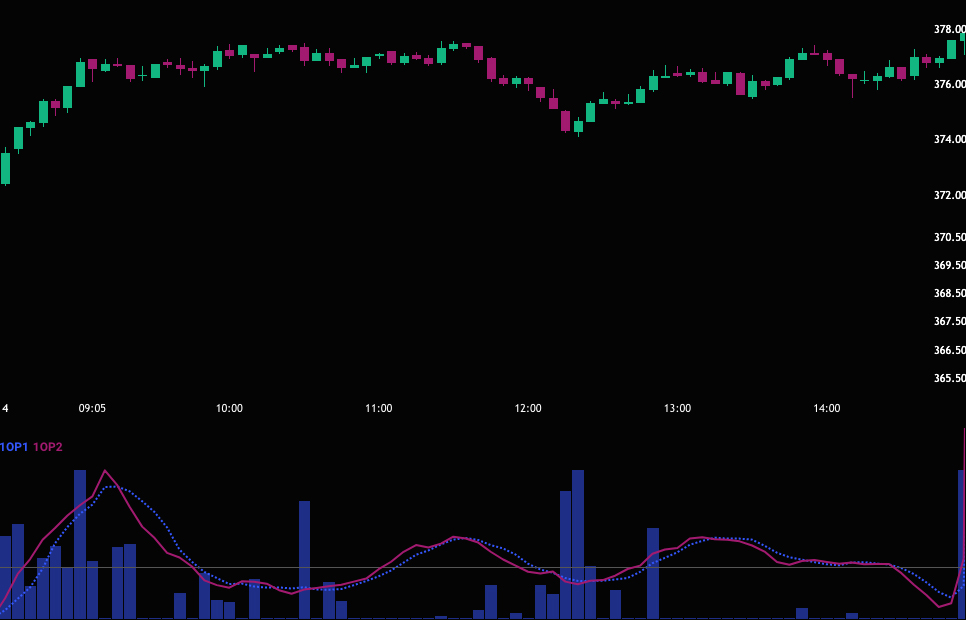Click the 370.50 price axis label

click(949, 238)
